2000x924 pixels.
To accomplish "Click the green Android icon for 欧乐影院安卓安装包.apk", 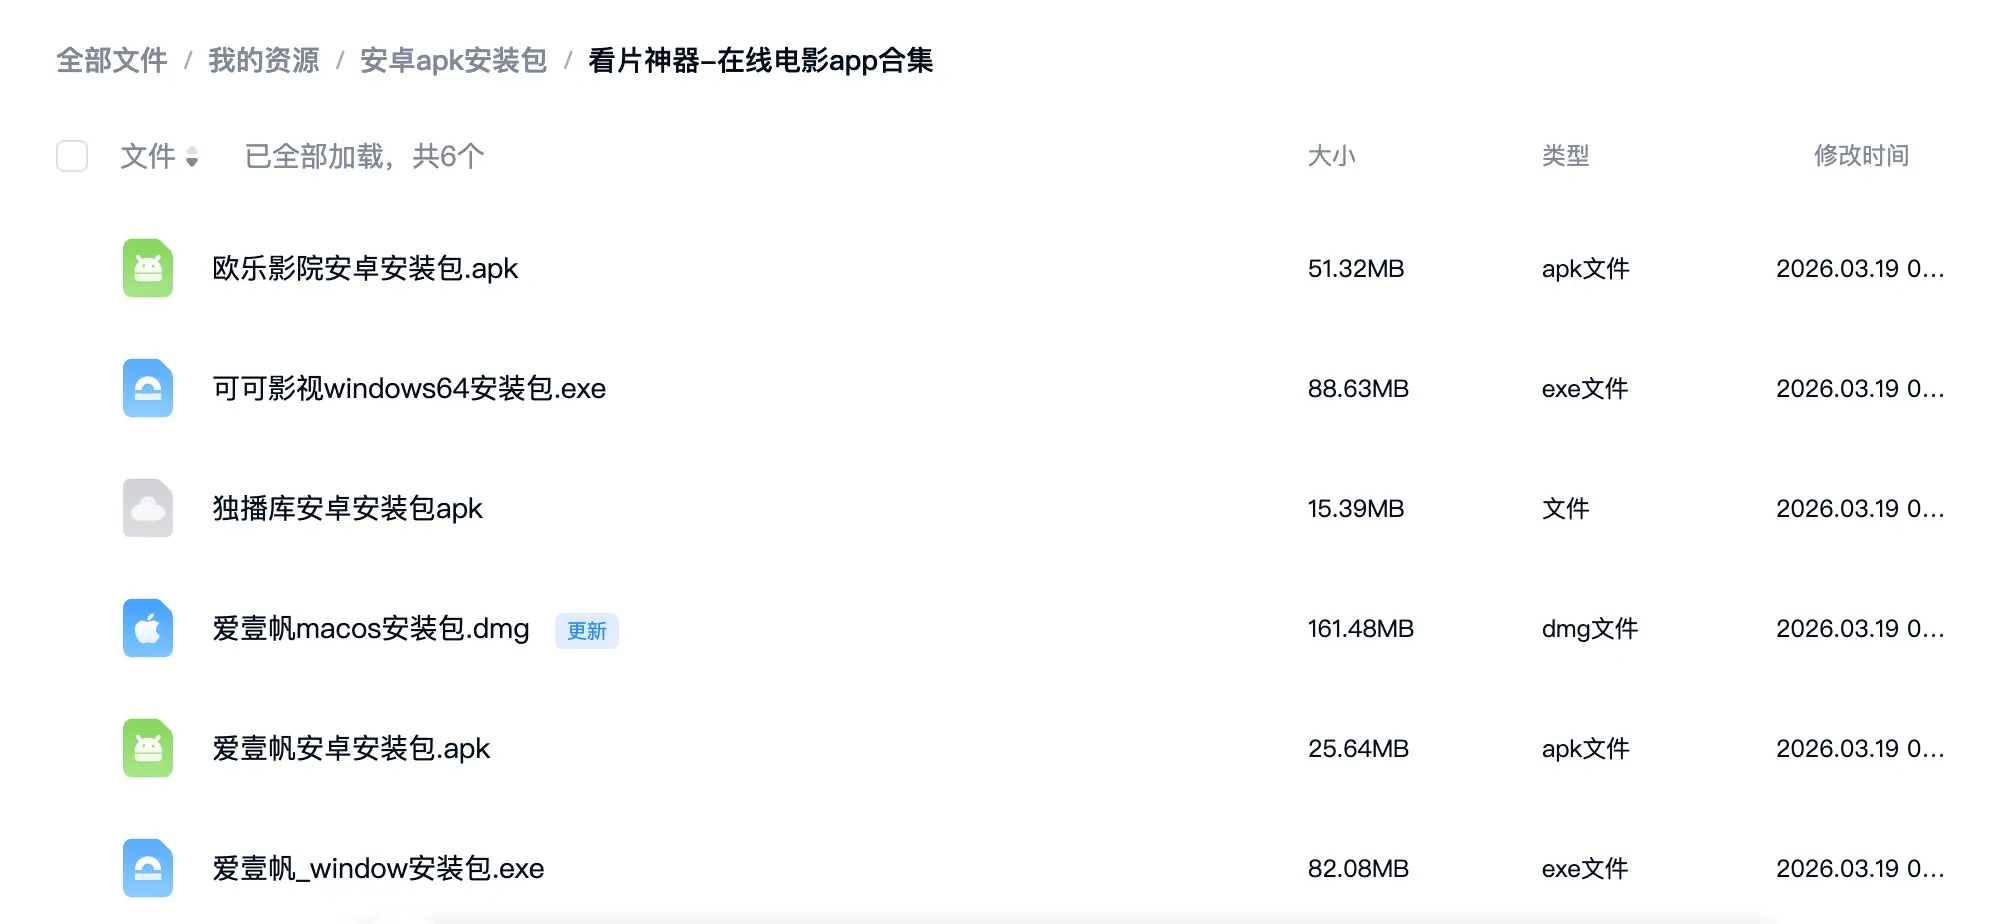I will point(148,268).
